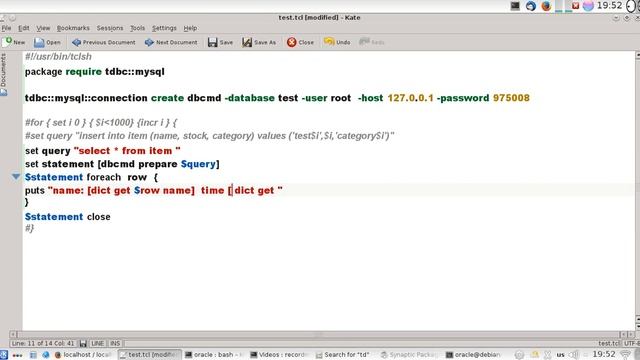Place cursor on 'package require tdbc::mysql' line

coord(95,71)
